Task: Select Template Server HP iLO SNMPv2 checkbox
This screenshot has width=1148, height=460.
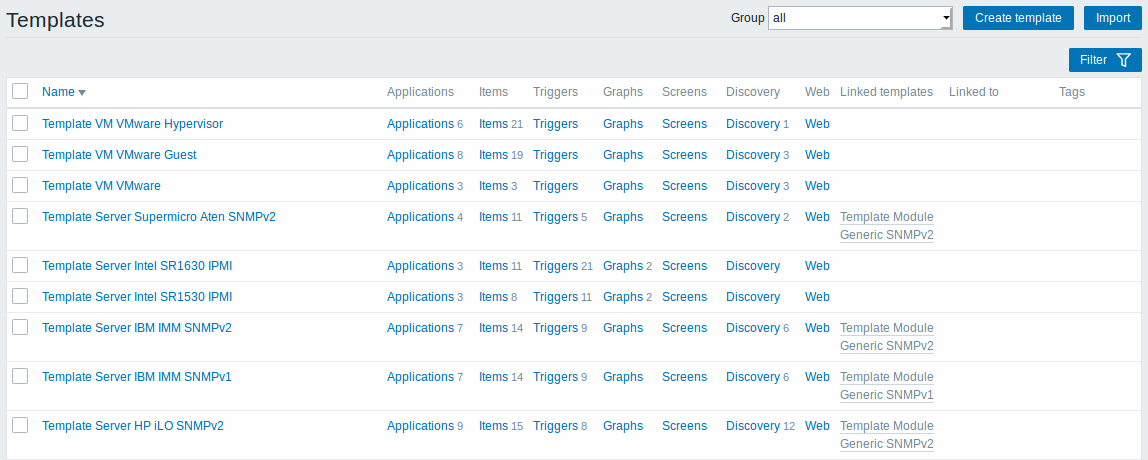Action: click(20, 425)
